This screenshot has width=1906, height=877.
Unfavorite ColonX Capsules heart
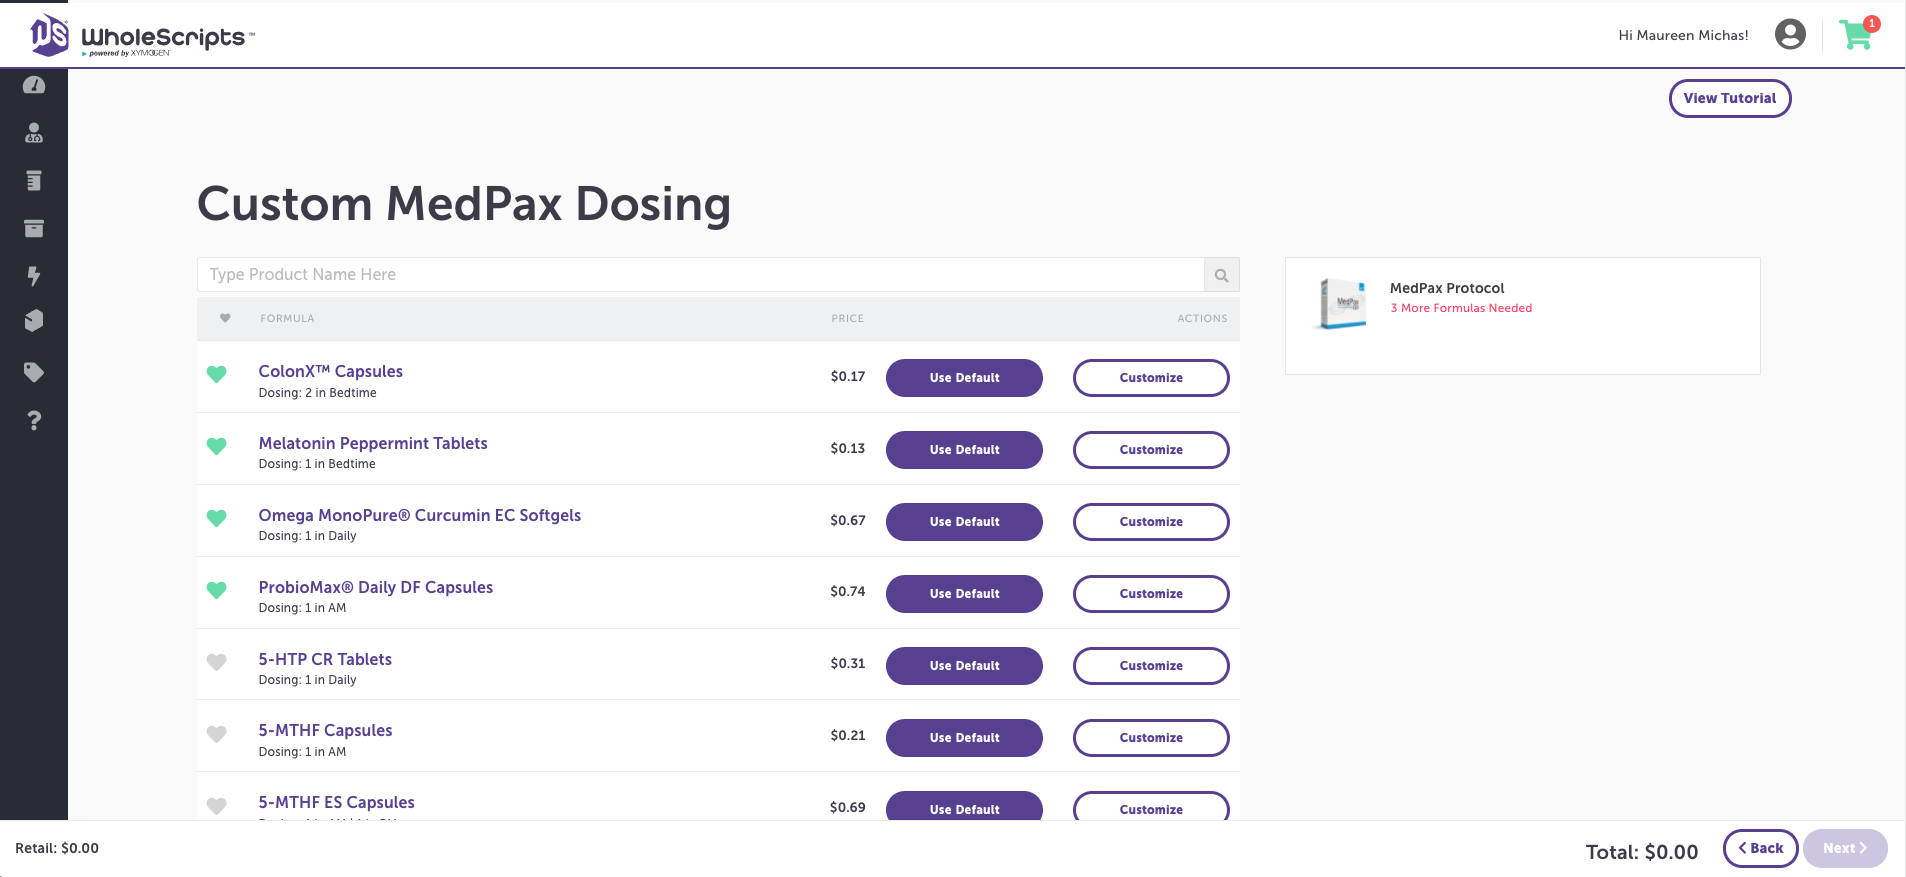pos(216,374)
